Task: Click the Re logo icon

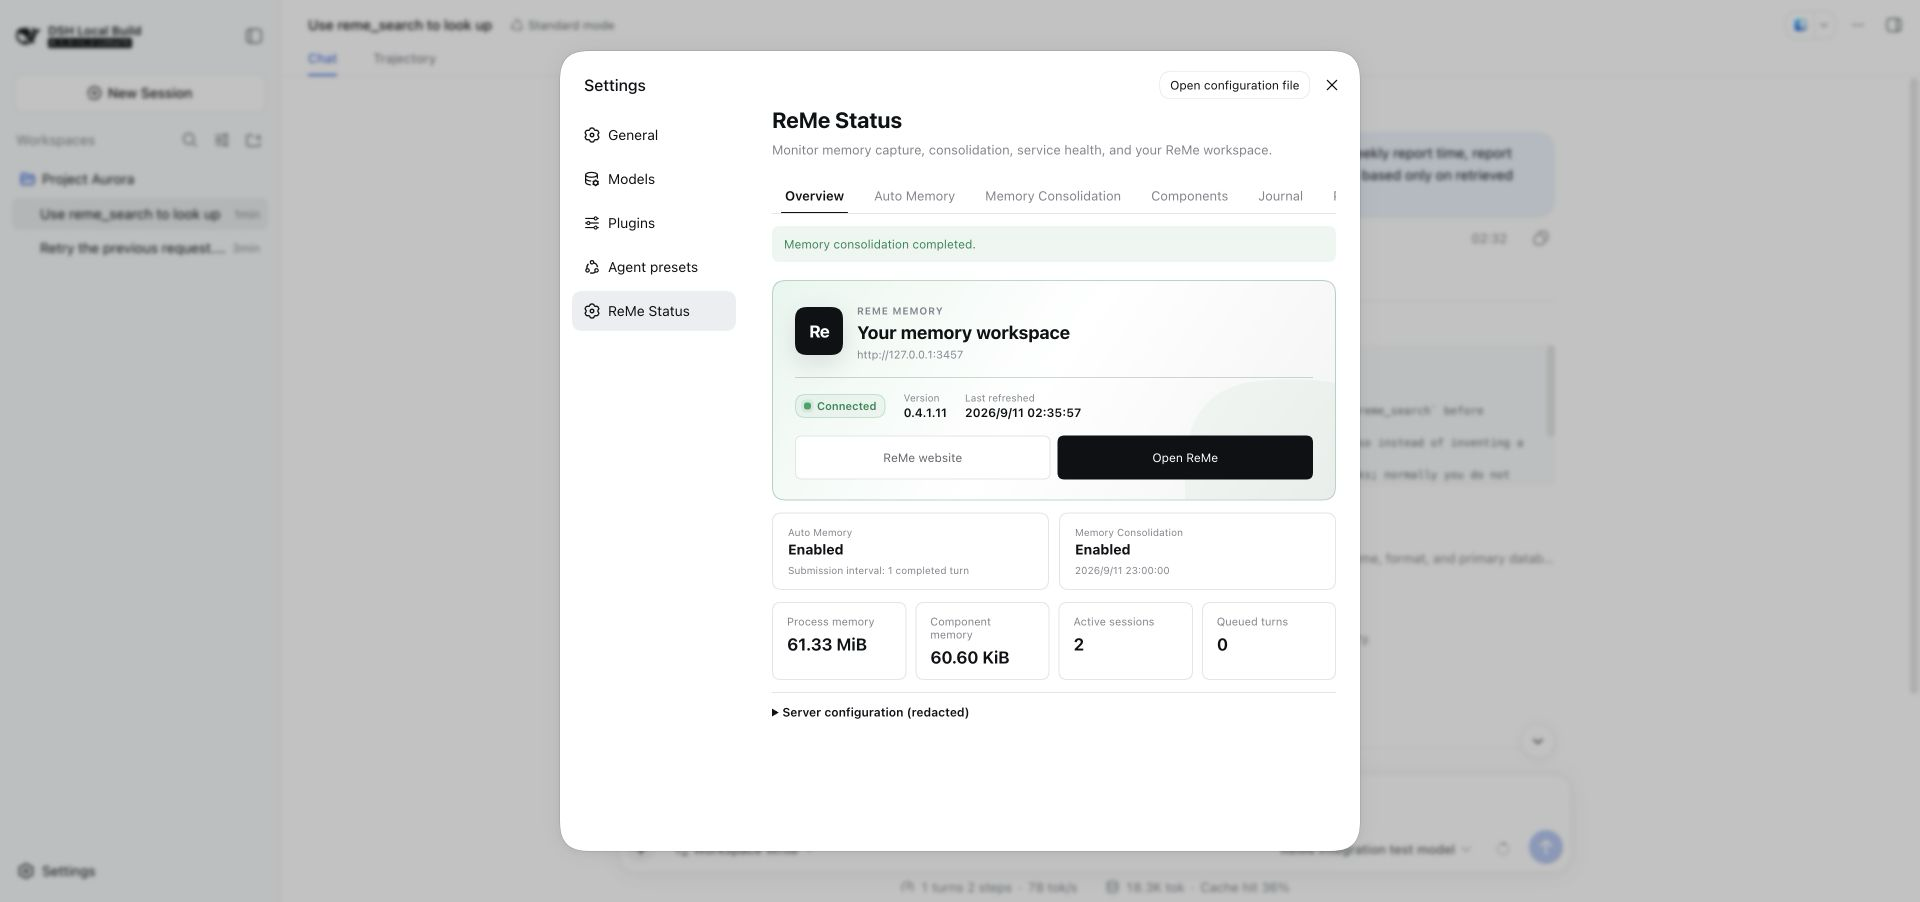Action: 819,331
